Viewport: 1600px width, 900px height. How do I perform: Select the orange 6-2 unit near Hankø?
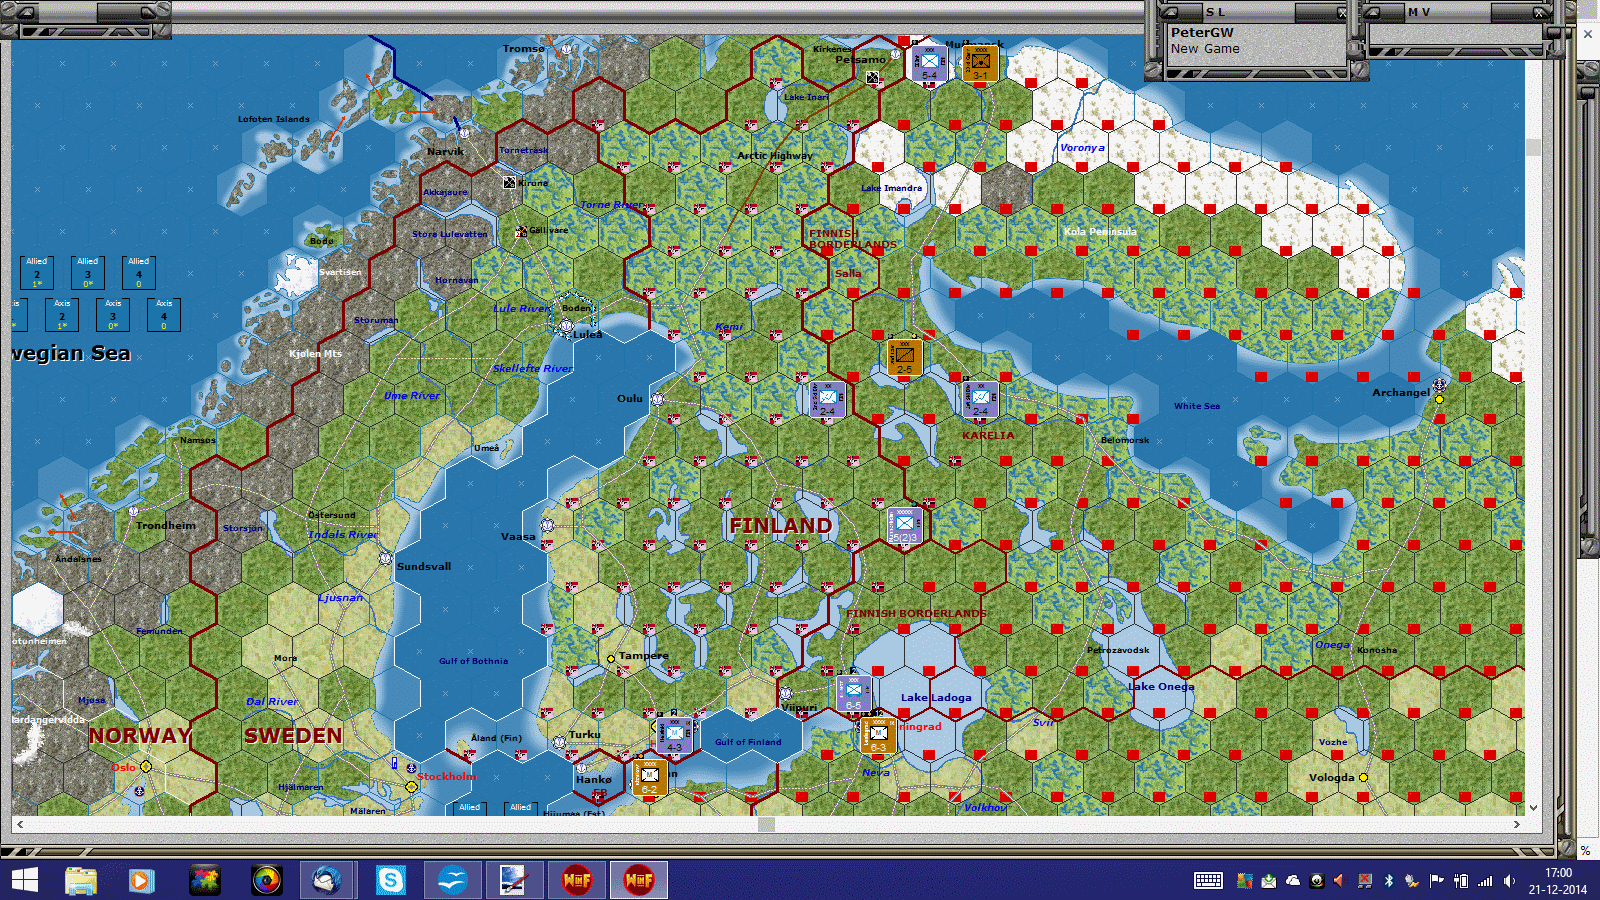pos(650,777)
